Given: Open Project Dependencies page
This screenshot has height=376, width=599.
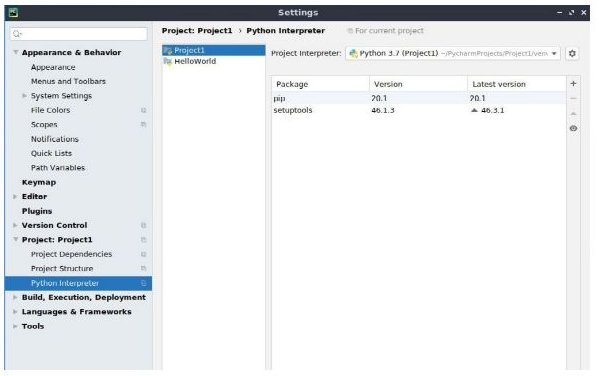Looking at the screenshot, I should coord(71,254).
